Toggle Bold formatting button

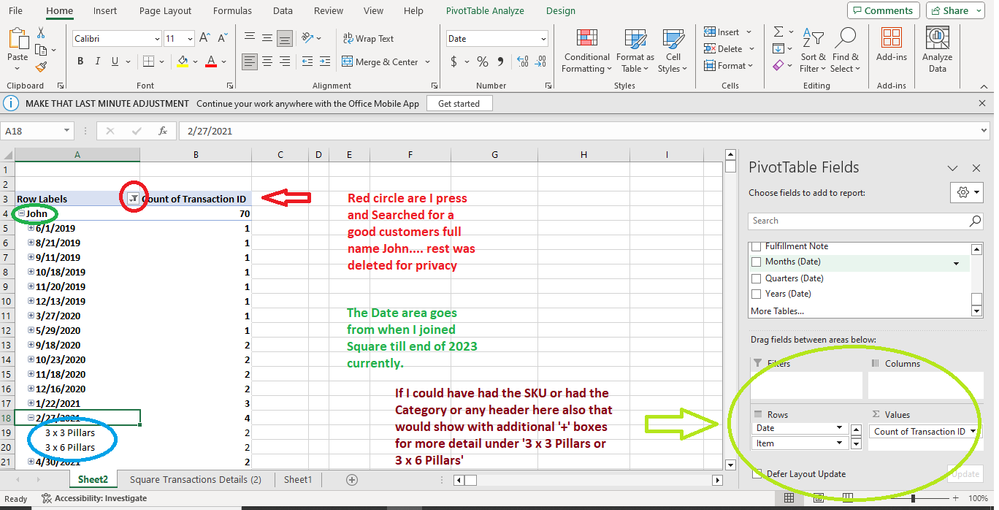coord(81,62)
